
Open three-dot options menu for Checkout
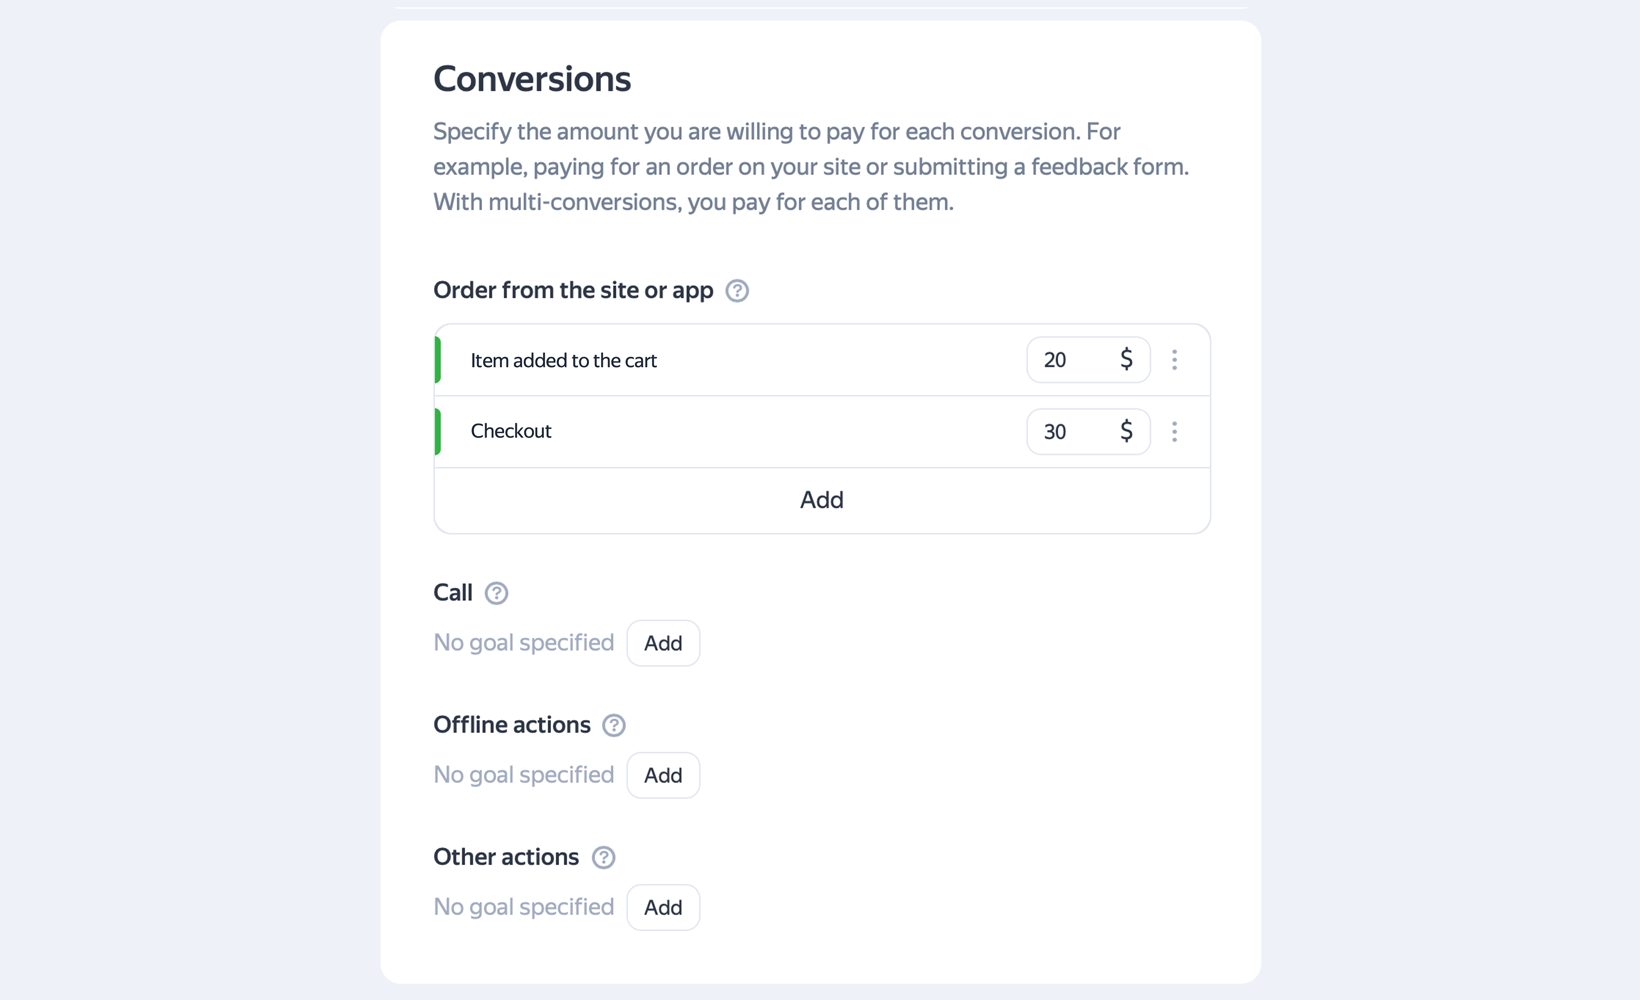[1174, 432]
